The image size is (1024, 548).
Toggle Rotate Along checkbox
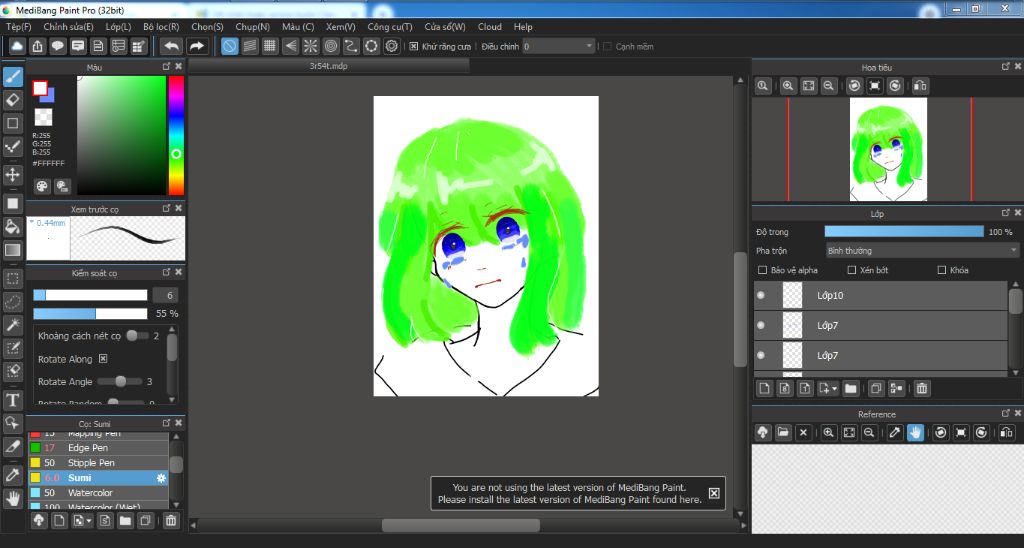pyautogui.click(x=103, y=359)
